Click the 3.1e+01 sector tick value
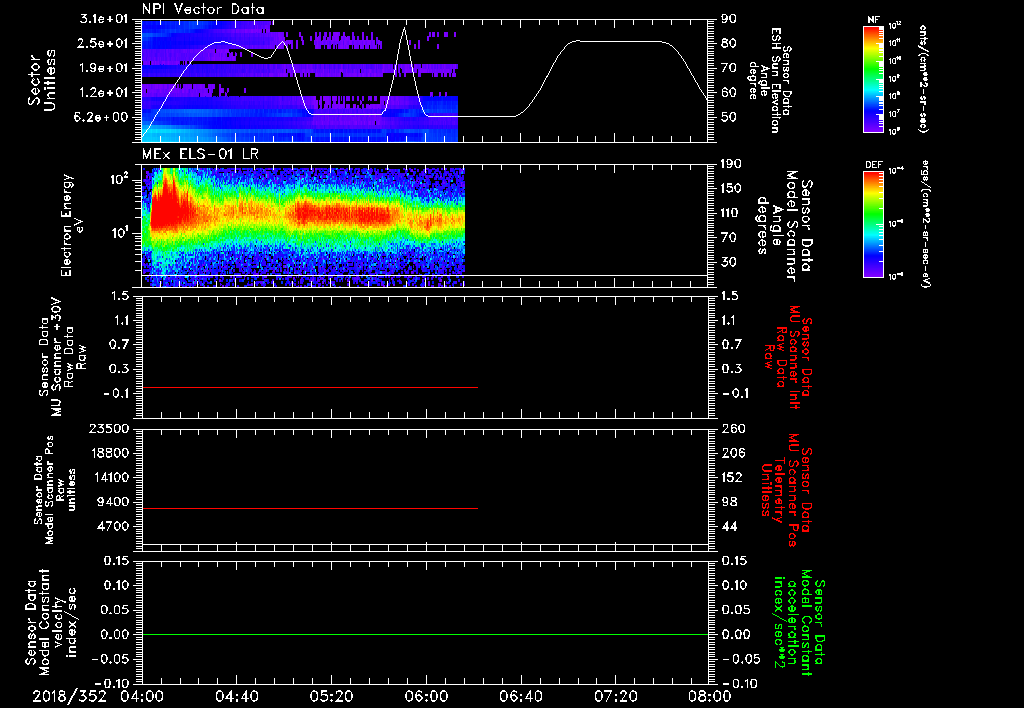 [103, 19]
